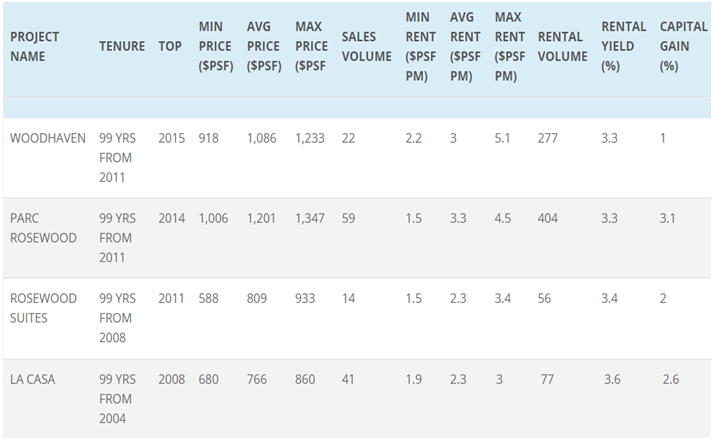713x440 pixels.
Task: Click min price value 588
Action: coord(208,299)
